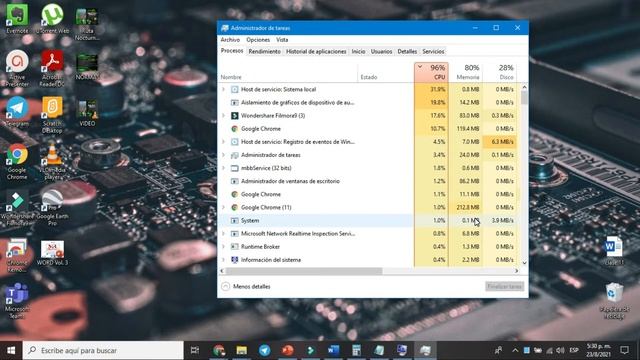Switch to the Historial de aplicaciones tab

(x=316, y=51)
